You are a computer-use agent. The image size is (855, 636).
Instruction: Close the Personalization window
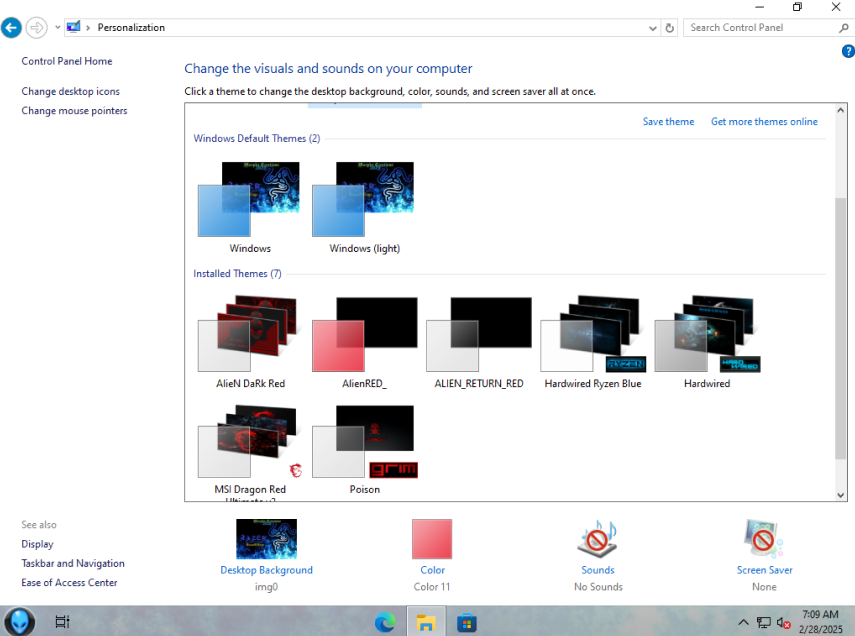tap(835, 7)
